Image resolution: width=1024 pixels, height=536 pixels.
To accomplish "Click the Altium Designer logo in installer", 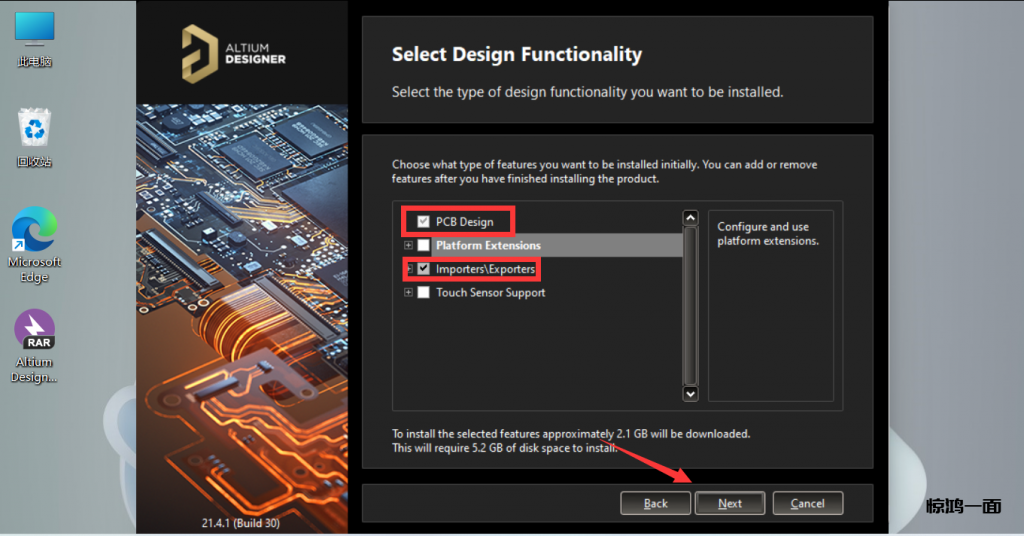I will click(x=234, y=52).
